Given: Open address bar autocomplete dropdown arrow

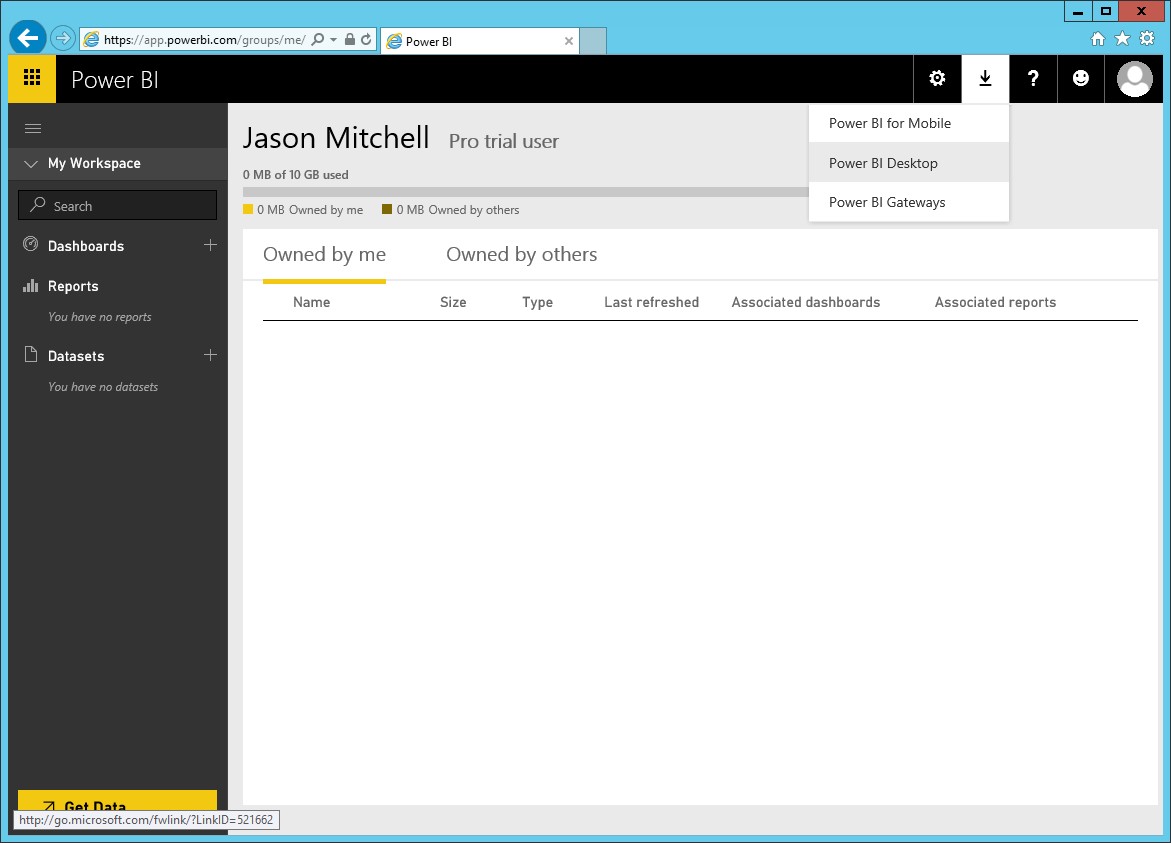Looking at the screenshot, I should 333,40.
